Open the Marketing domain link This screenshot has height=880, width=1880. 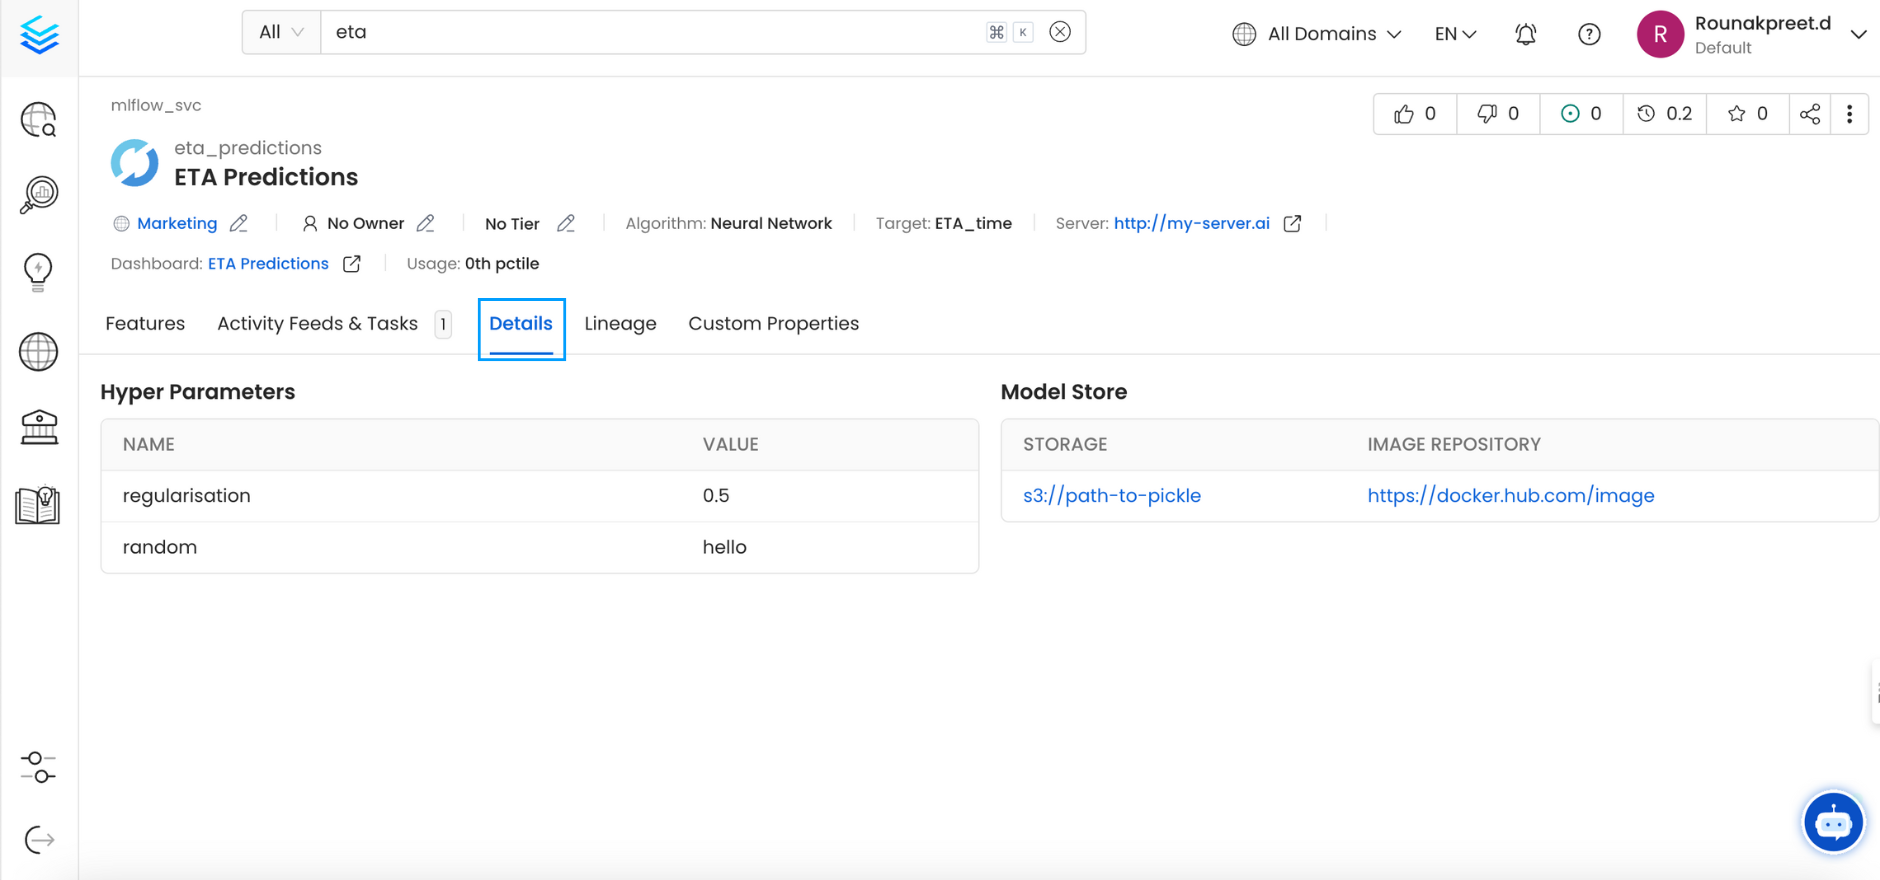177,223
